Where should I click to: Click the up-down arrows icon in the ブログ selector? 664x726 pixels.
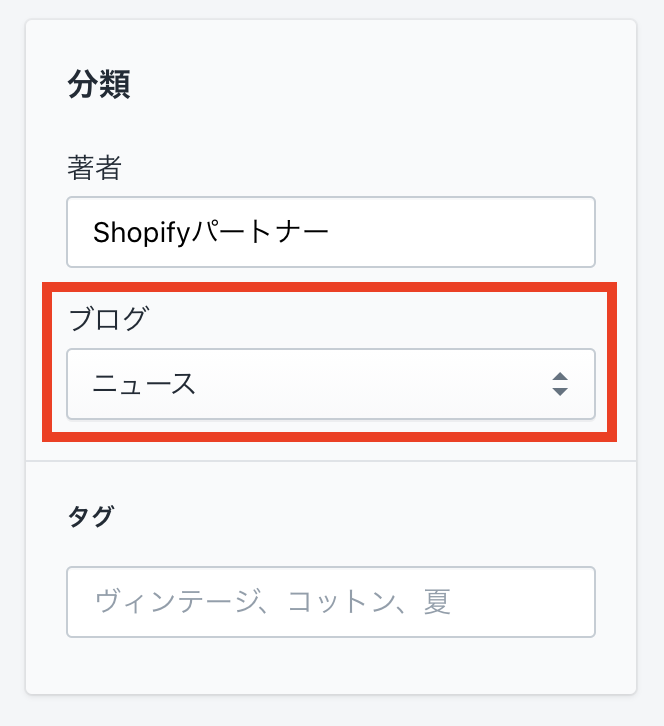pyautogui.click(x=560, y=384)
